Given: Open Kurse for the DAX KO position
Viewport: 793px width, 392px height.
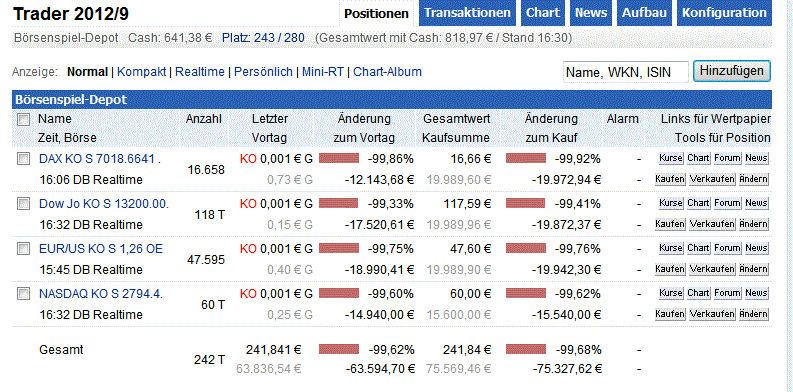Looking at the screenshot, I should (x=671, y=158).
